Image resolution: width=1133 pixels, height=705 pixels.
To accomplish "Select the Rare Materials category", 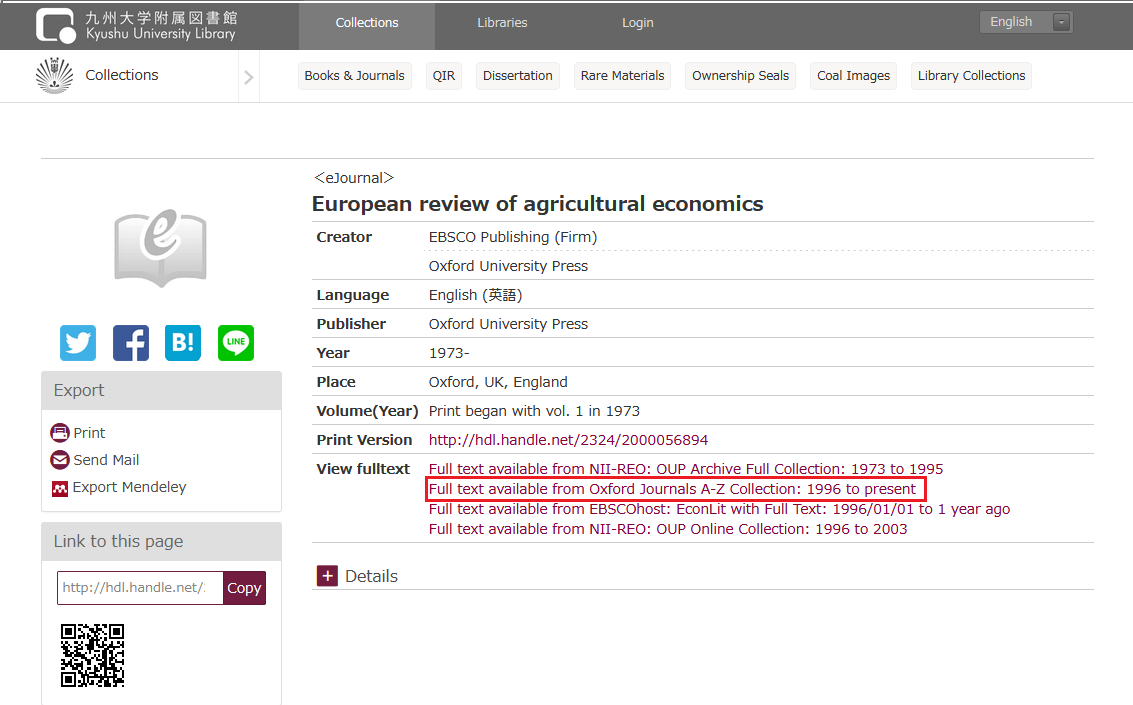I will (622, 76).
